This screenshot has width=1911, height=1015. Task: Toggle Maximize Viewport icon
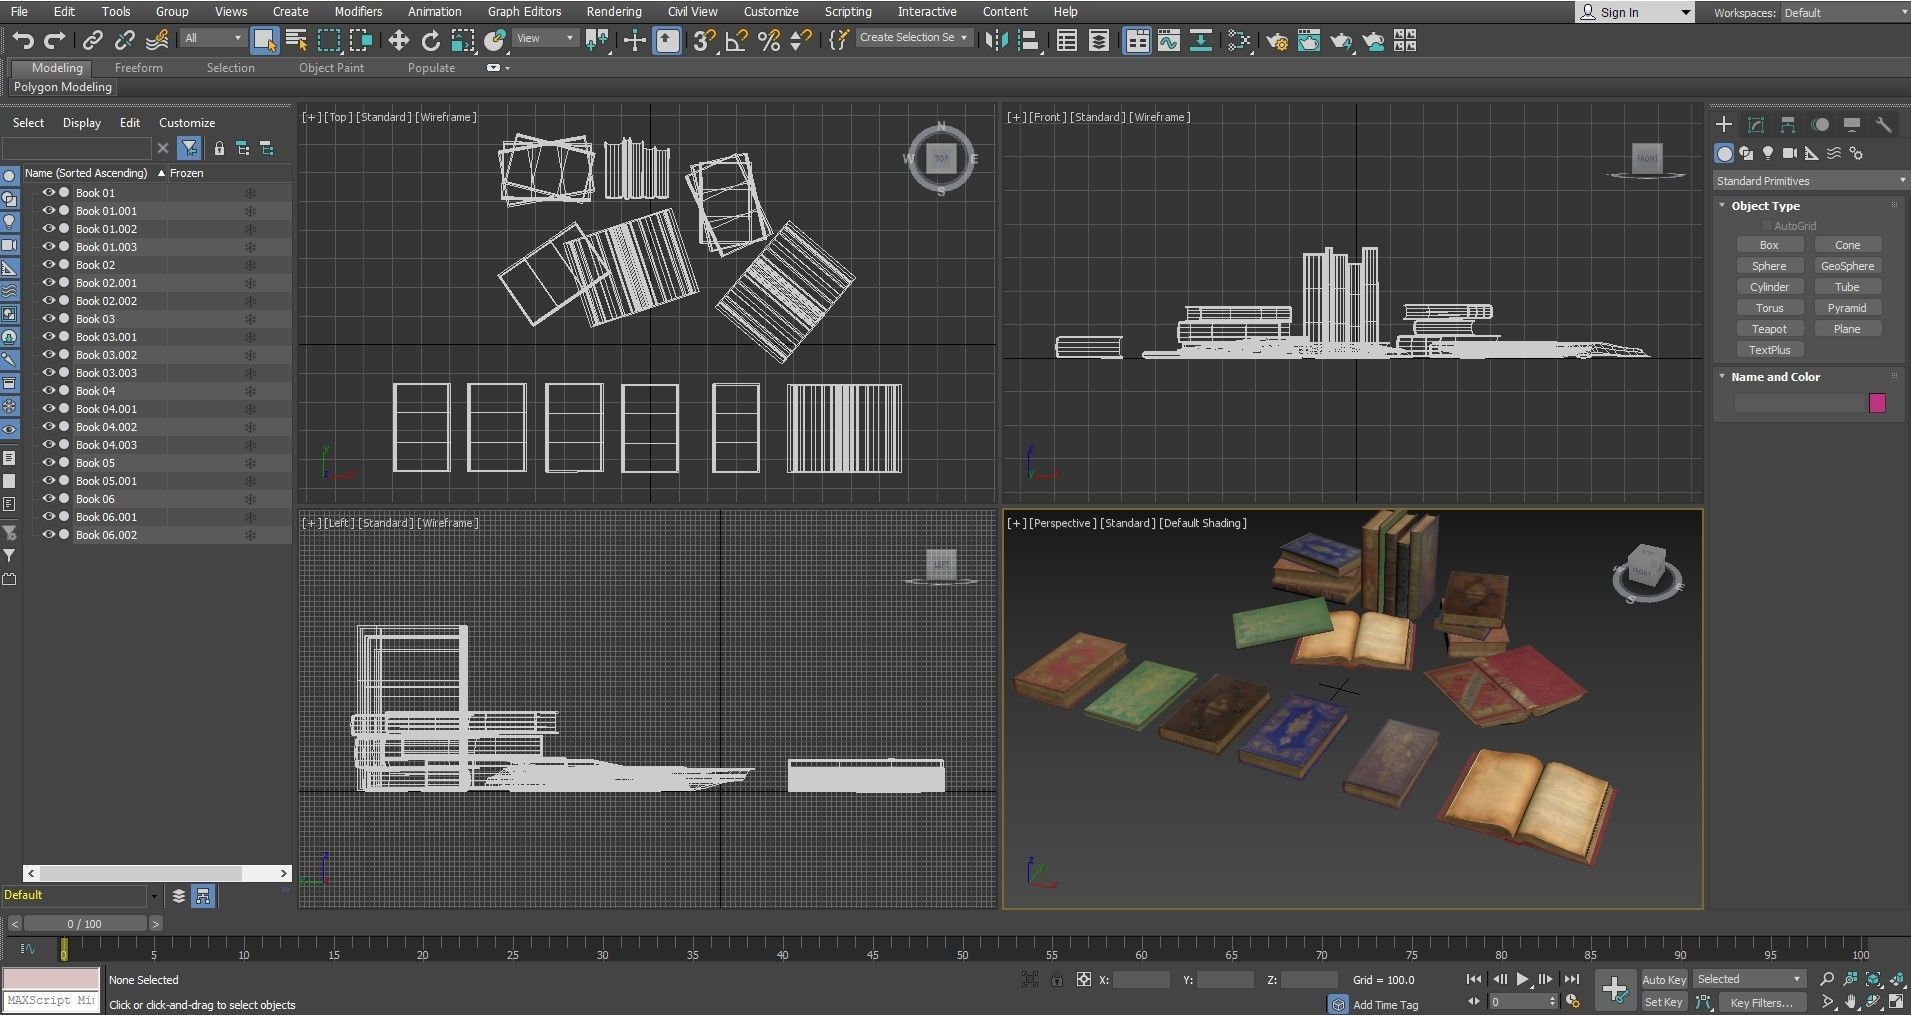[1895, 1001]
